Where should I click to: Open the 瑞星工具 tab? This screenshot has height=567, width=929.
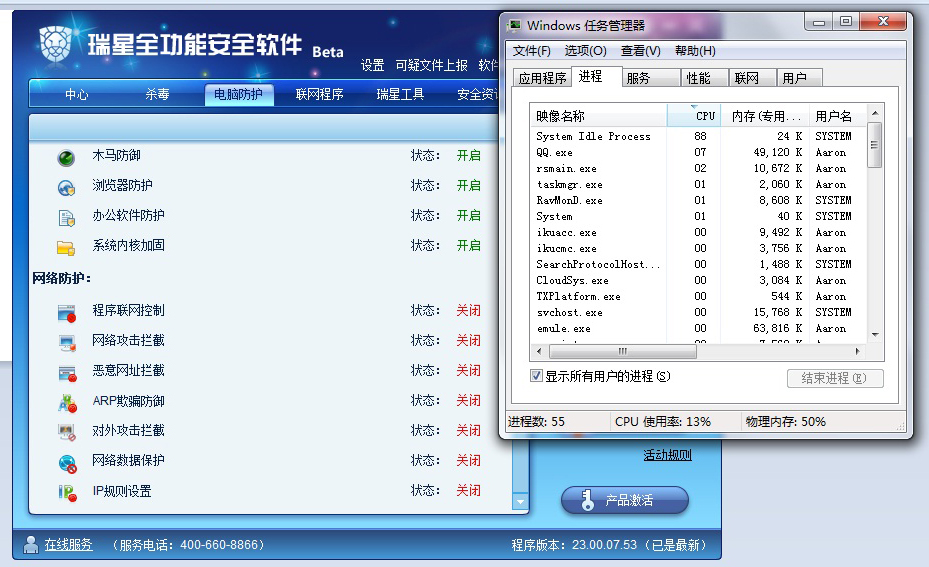point(401,94)
